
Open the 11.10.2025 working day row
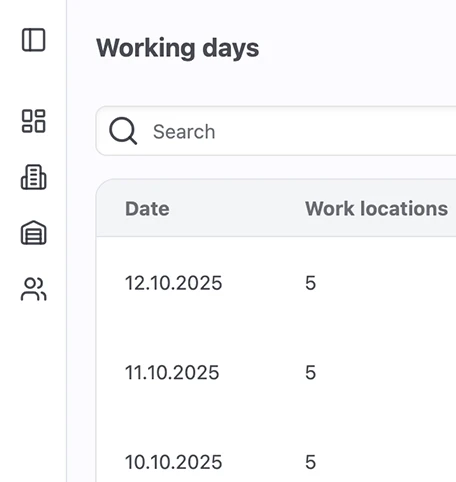pyautogui.click(x=276, y=372)
